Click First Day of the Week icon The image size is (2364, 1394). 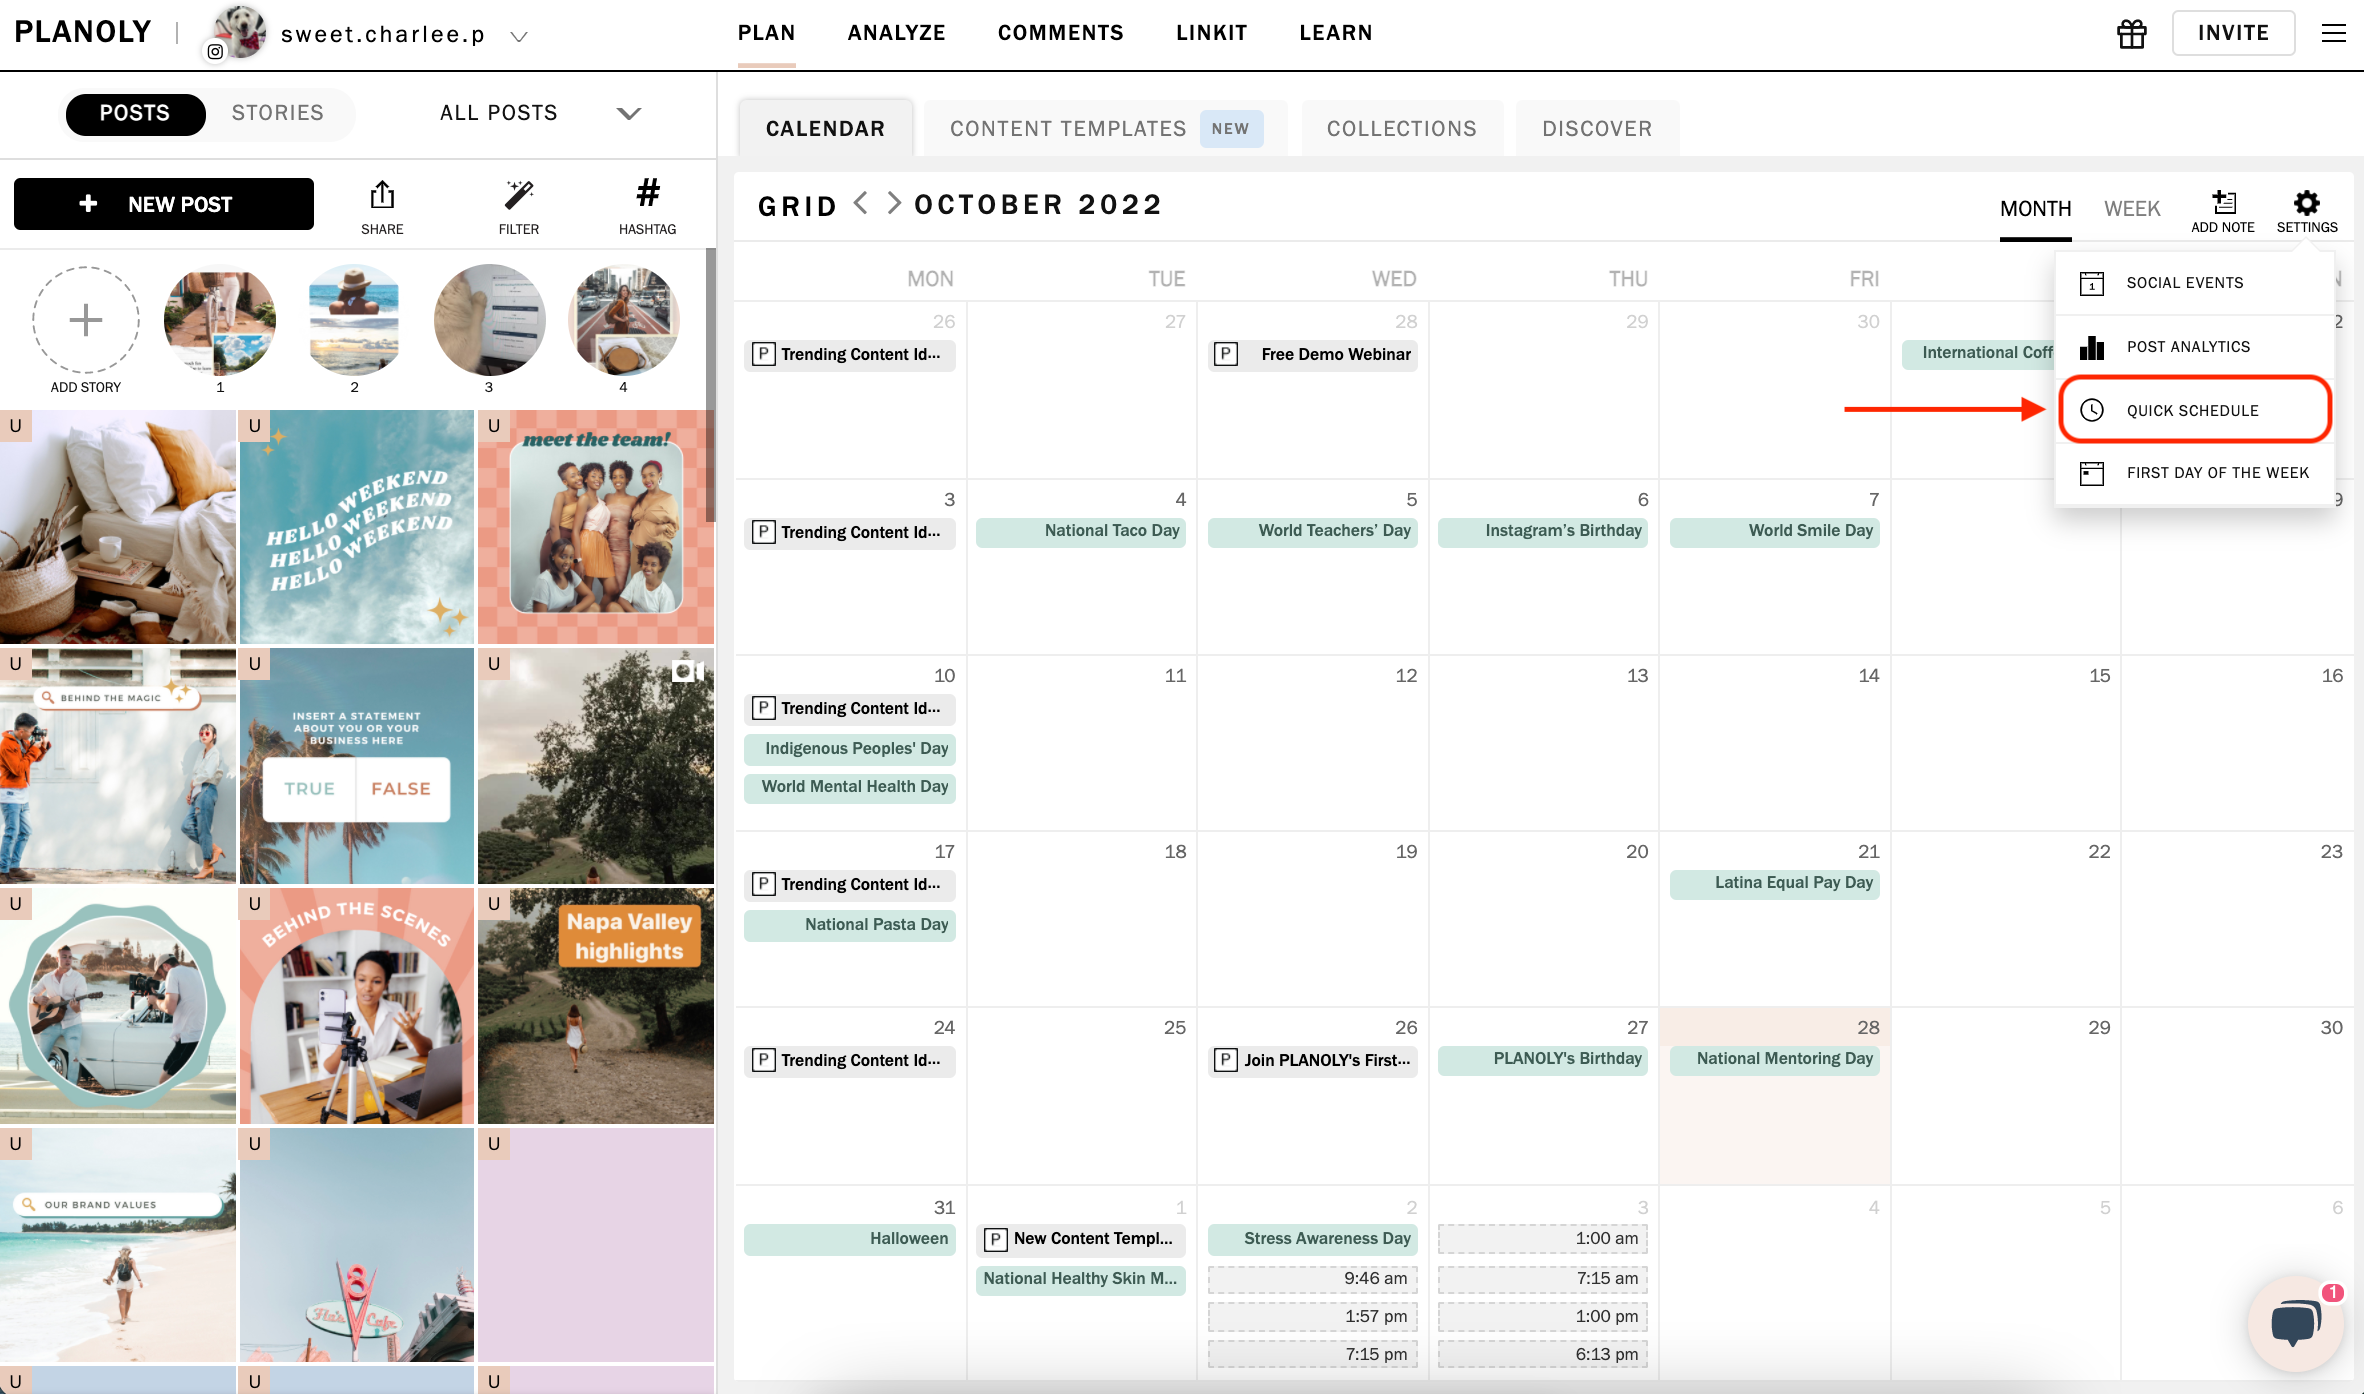pos(2092,473)
